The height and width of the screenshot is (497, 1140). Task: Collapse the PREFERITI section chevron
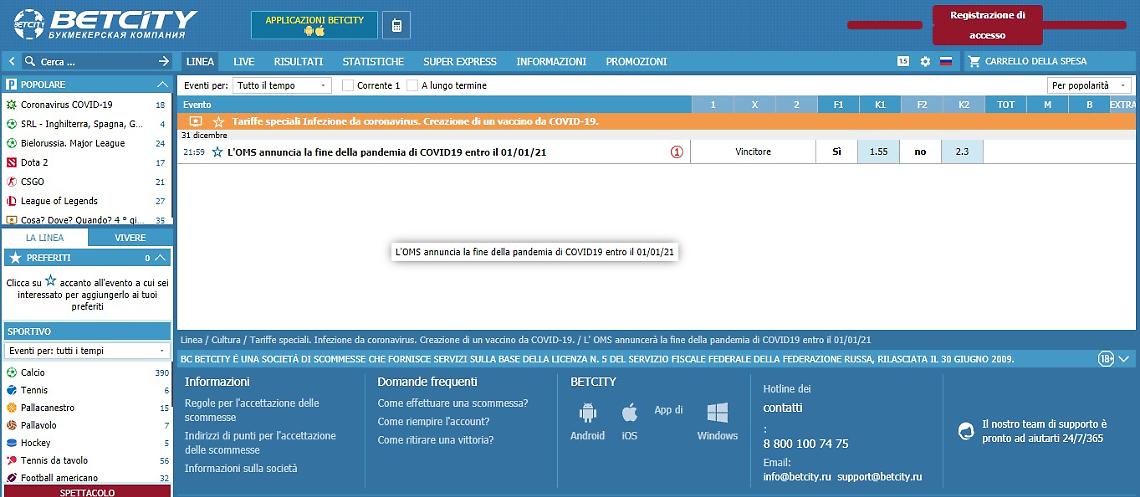coord(161,257)
